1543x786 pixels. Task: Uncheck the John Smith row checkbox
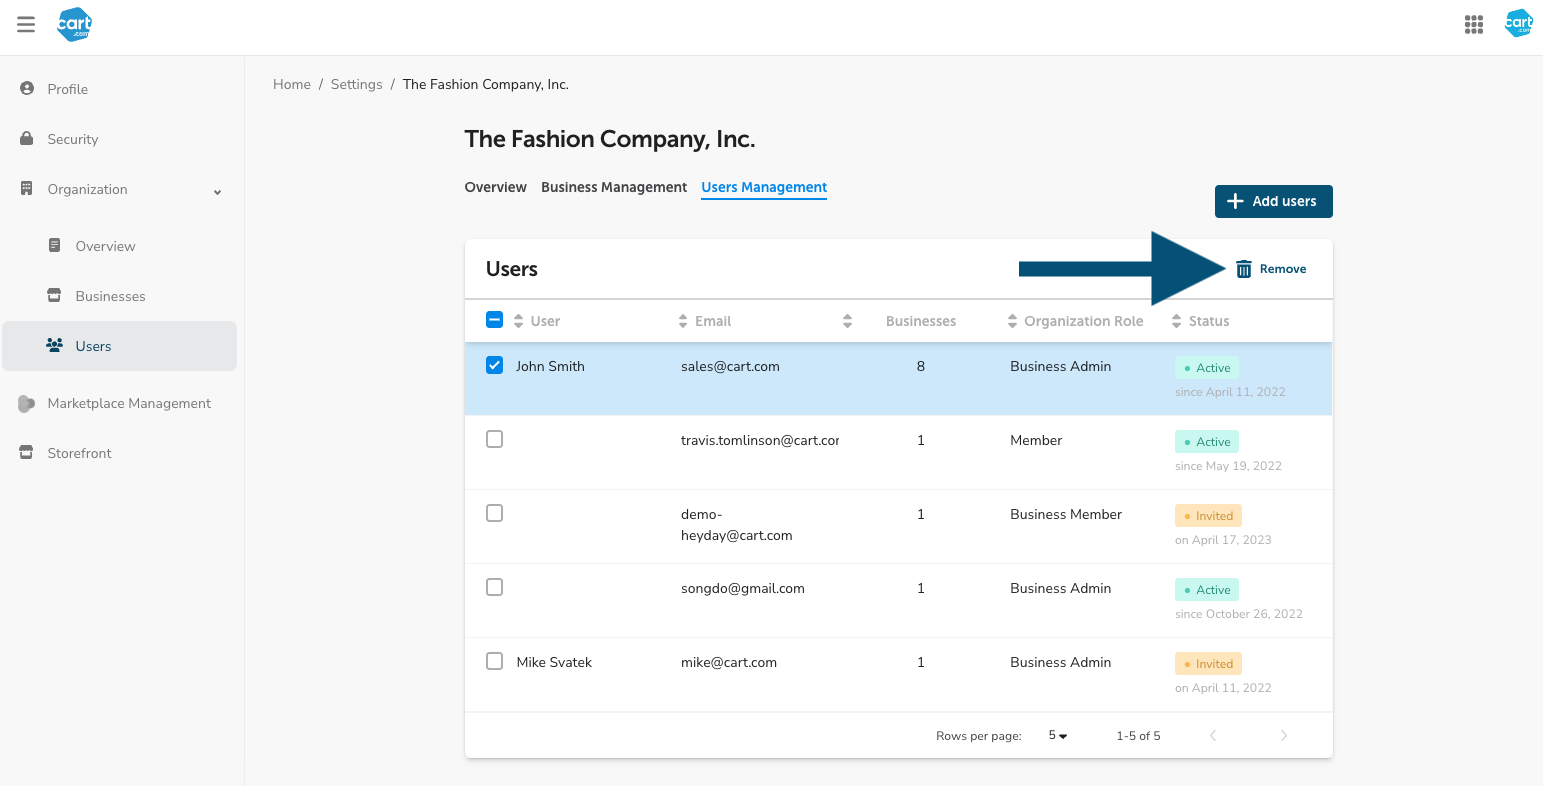pos(494,366)
